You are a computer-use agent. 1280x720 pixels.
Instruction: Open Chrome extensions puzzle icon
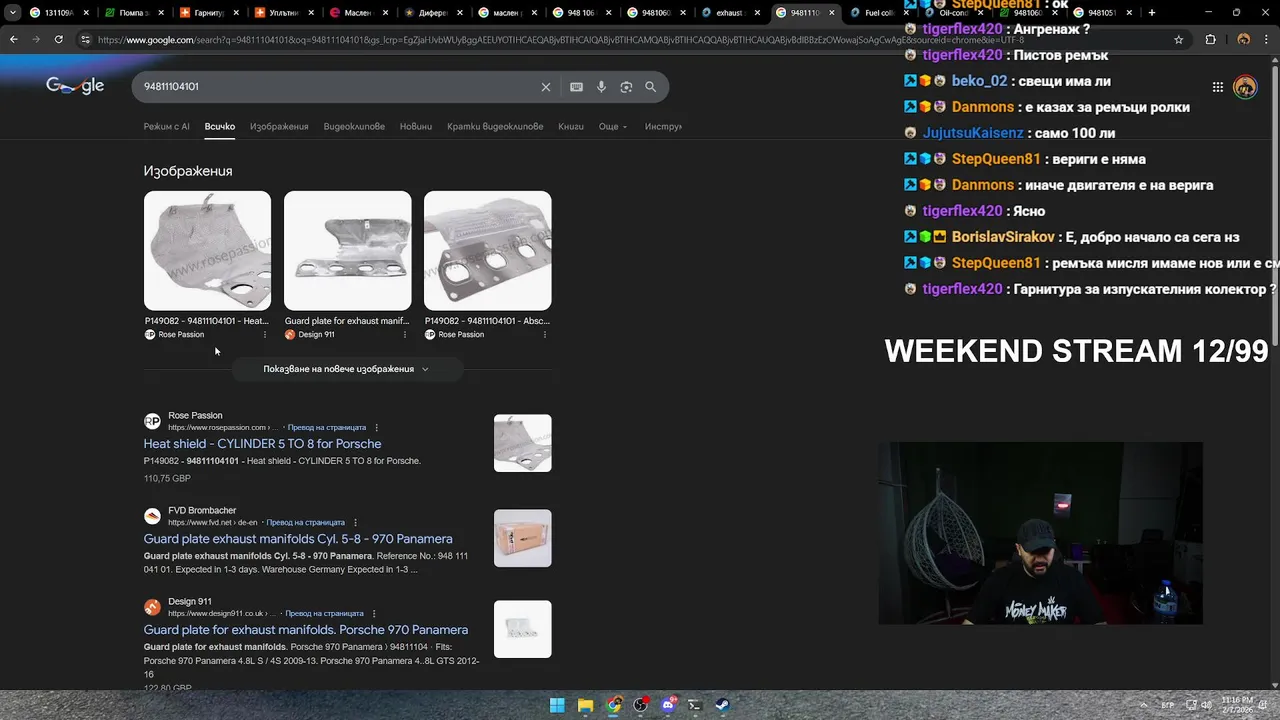[x=1211, y=39]
